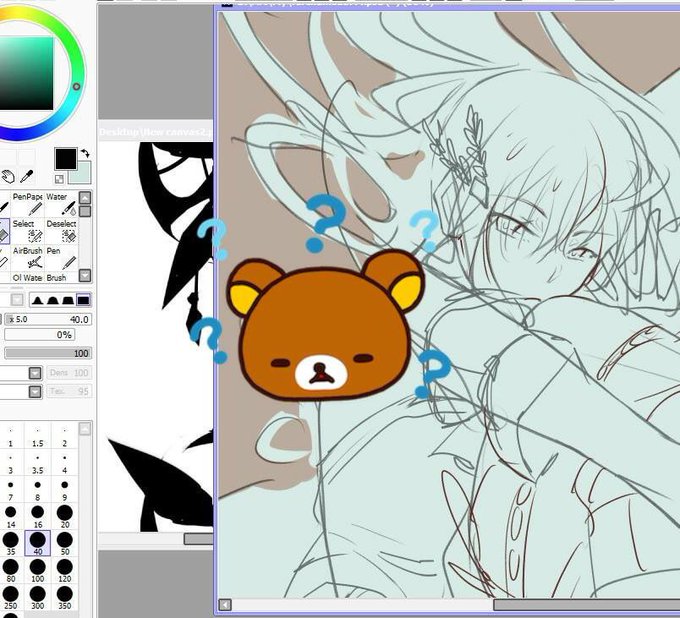Viewport: 680px width, 618px height.
Task: Click the sketch canvas horizontal scrollbar thumb
Action: tap(586, 605)
